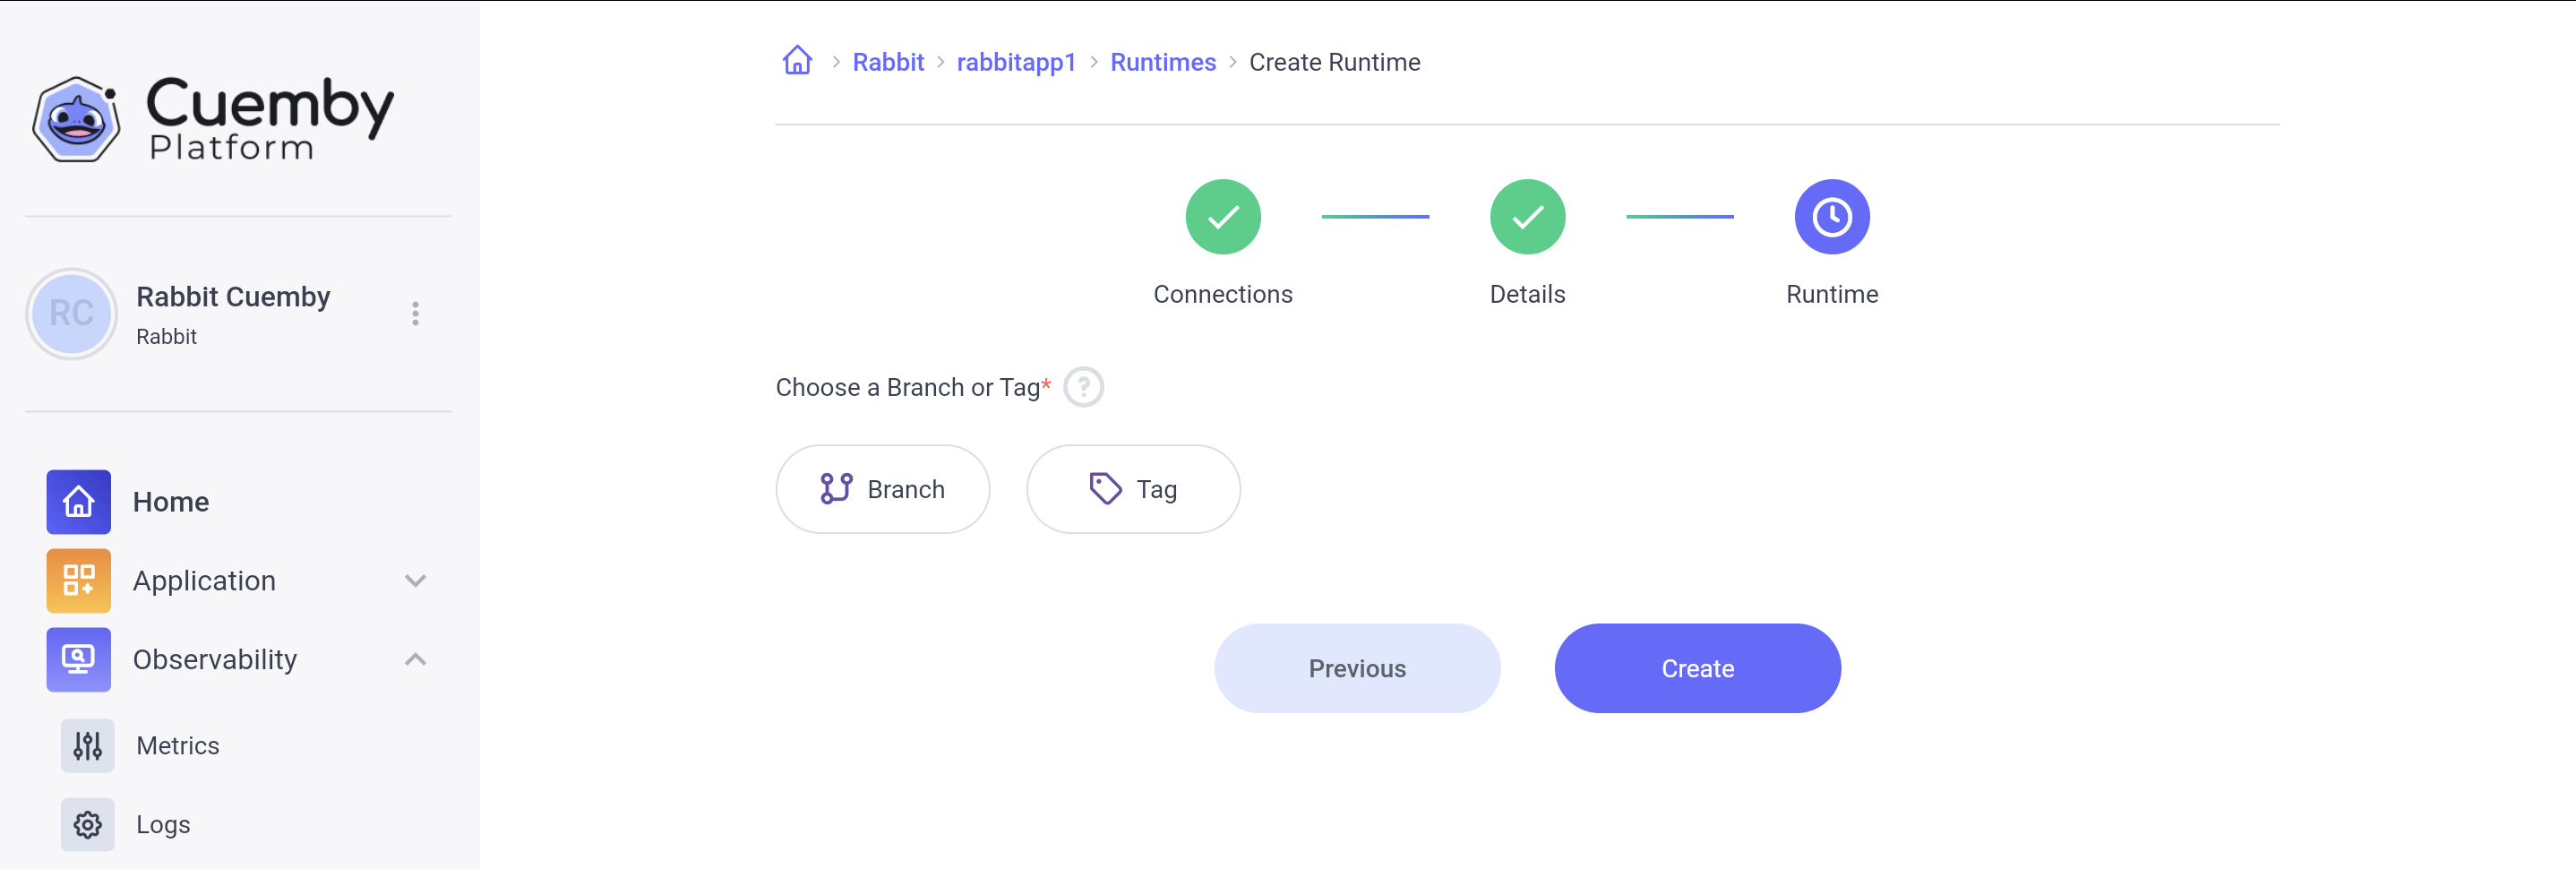Viewport: 2576px width, 869px height.
Task: Click the Application grid icon
Action: (78, 580)
